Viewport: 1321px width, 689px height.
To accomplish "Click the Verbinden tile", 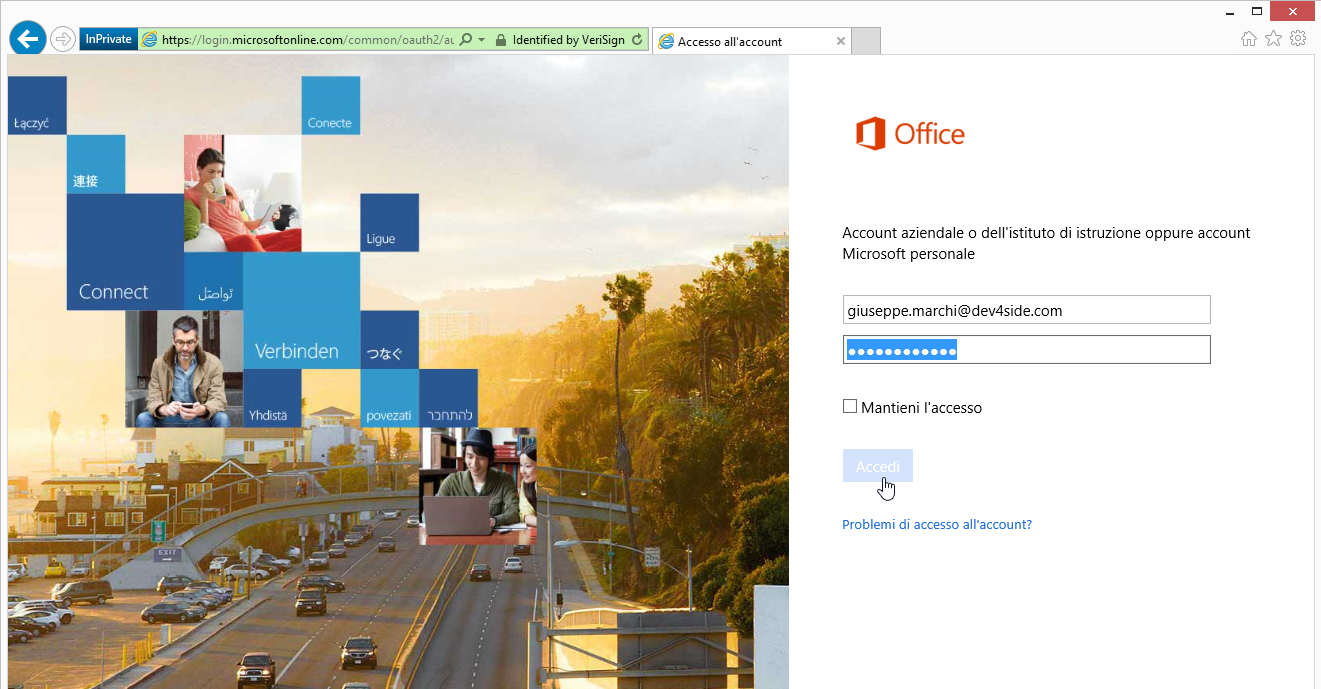I will pyautogui.click(x=301, y=310).
